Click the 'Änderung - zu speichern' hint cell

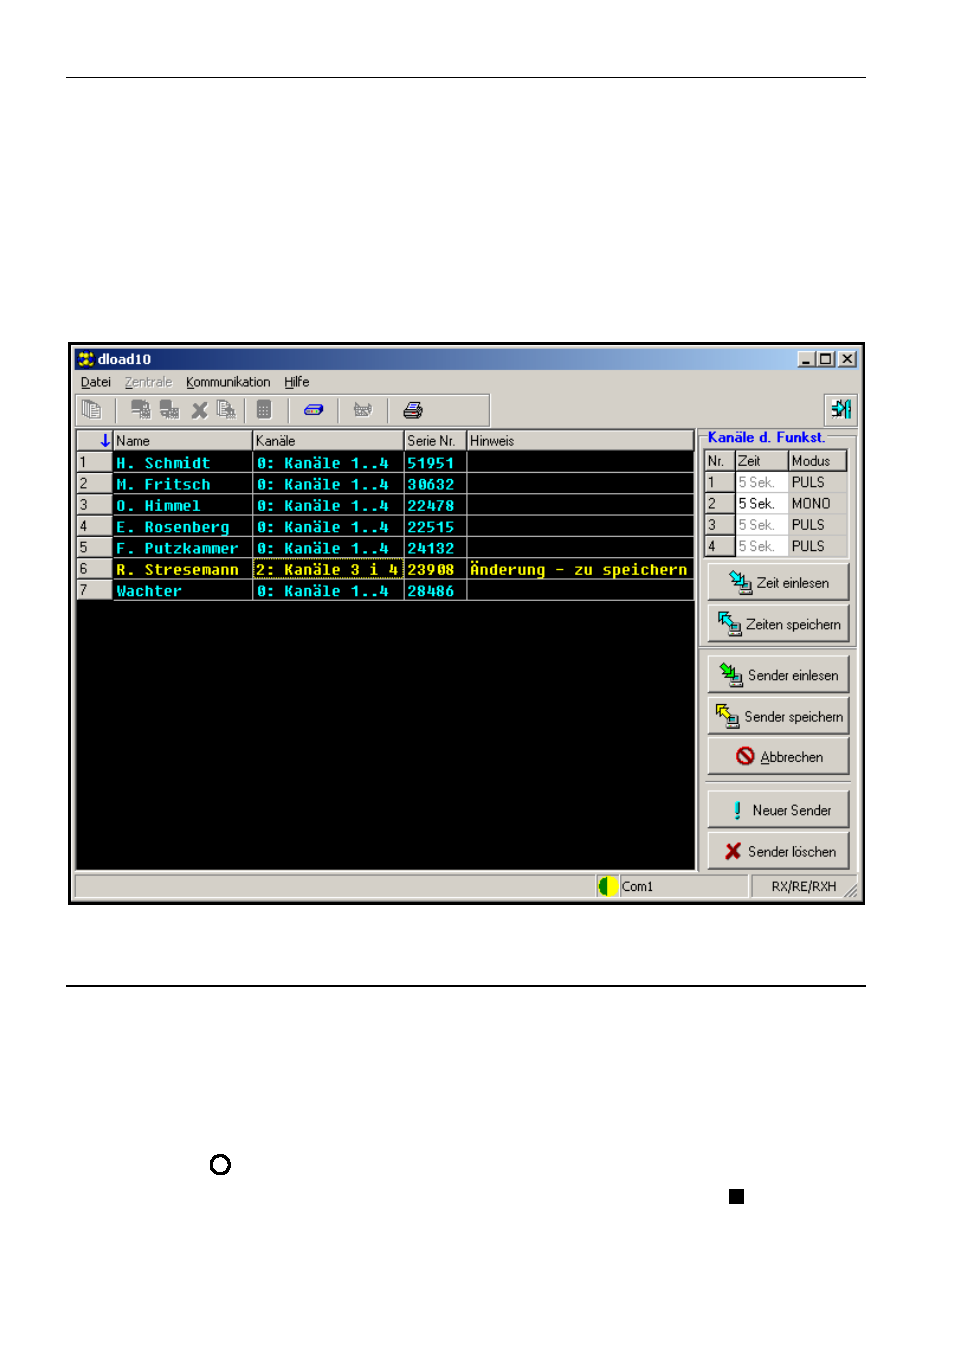click(x=580, y=570)
